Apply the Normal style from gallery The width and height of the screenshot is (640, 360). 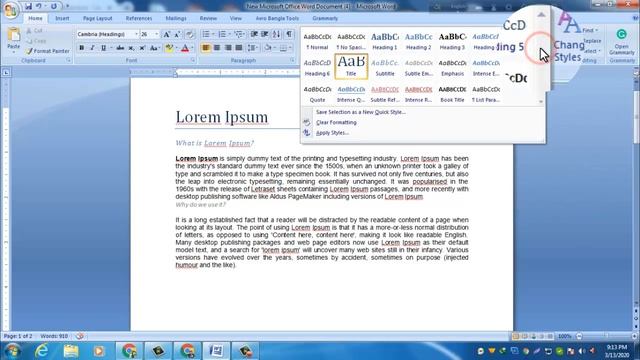pyautogui.click(x=317, y=41)
